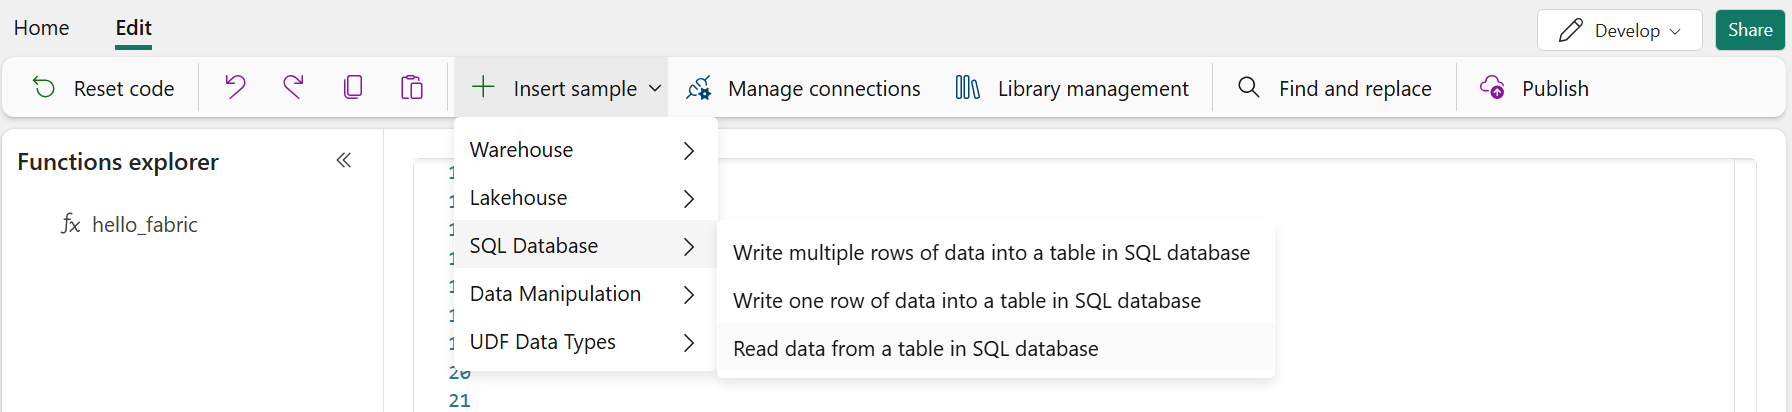Open the Develop mode dropdown

tap(1619, 30)
